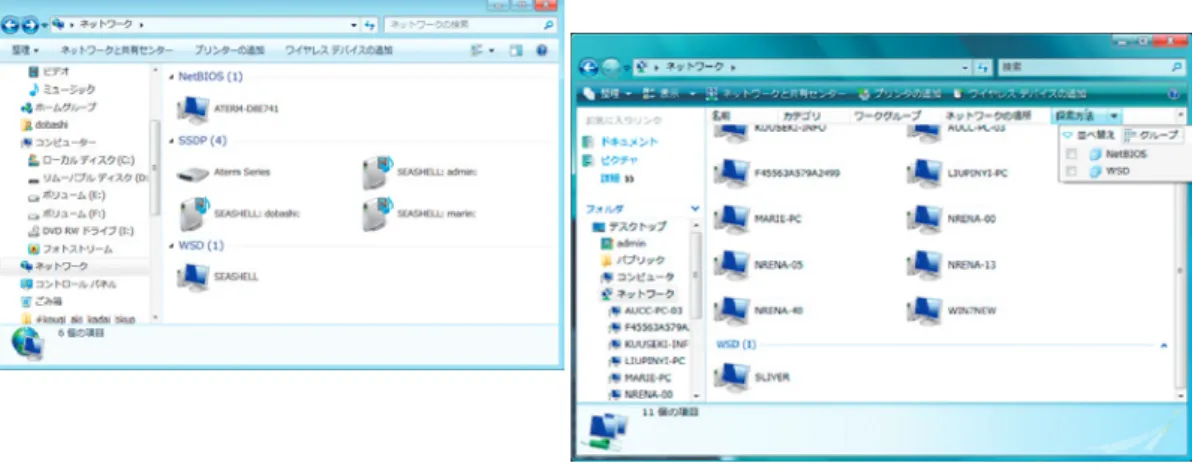Open 整理 dropdown in left window
1192x469 pixels.
[x=26, y=50]
